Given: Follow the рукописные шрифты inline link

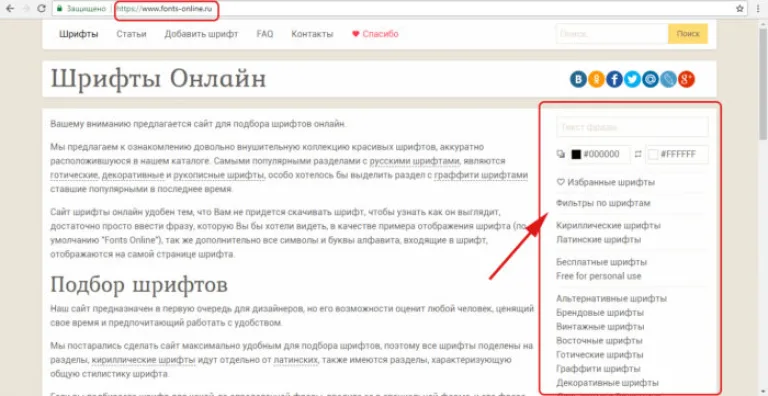Looking at the screenshot, I should pos(219,175).
